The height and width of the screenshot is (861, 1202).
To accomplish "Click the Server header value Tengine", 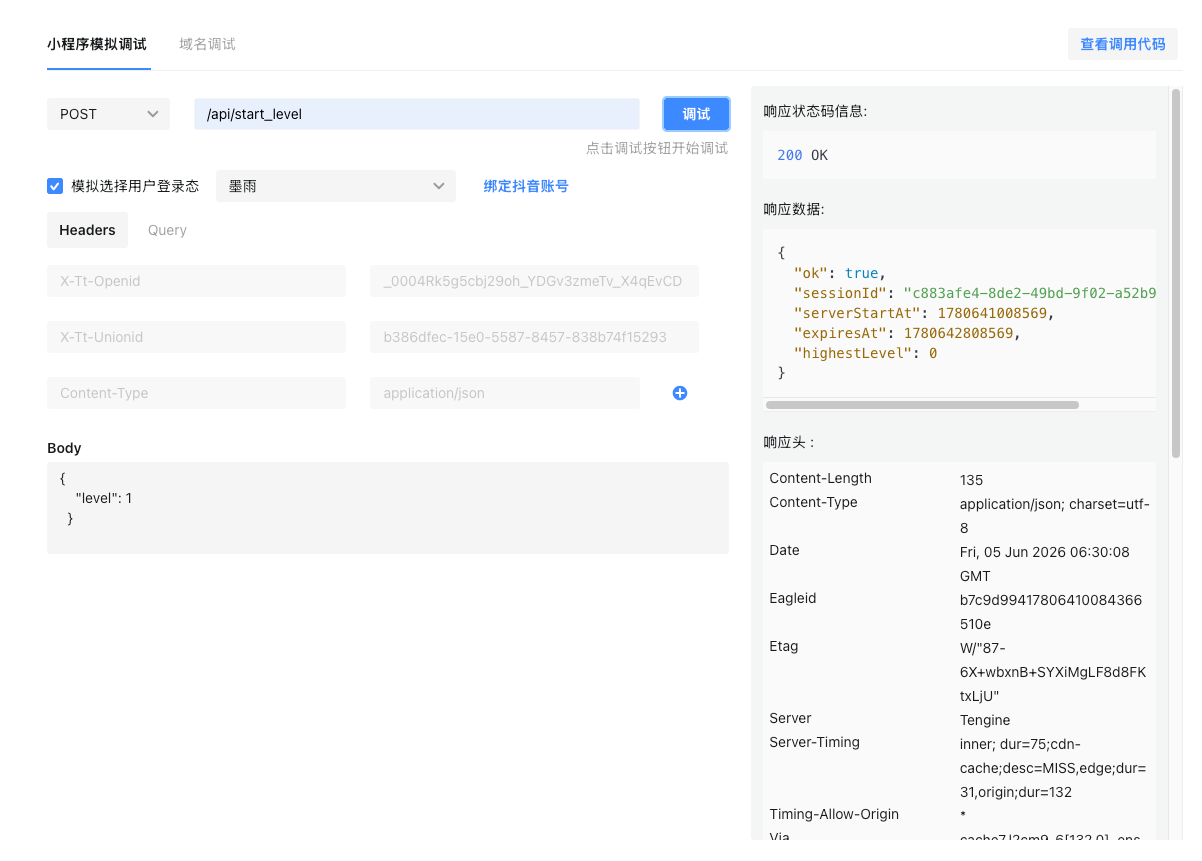I will click(x=985, y=720).
